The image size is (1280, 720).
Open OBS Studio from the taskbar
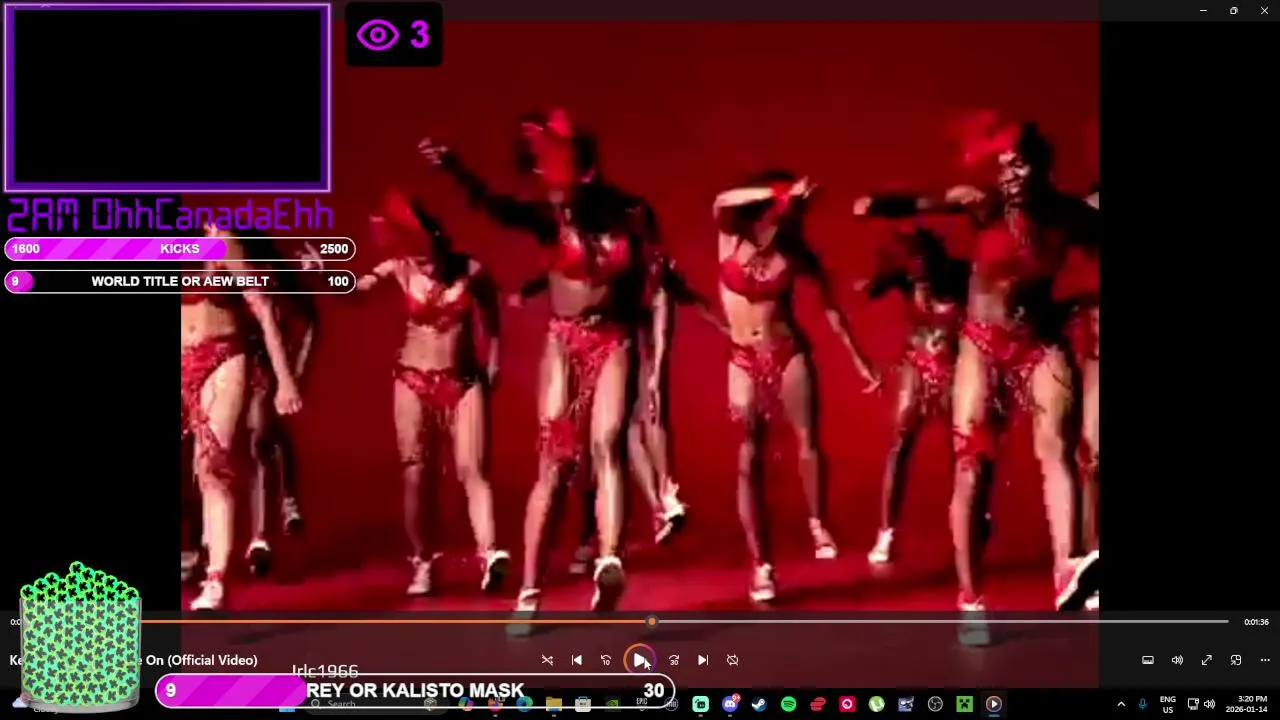tap(935, 704)
